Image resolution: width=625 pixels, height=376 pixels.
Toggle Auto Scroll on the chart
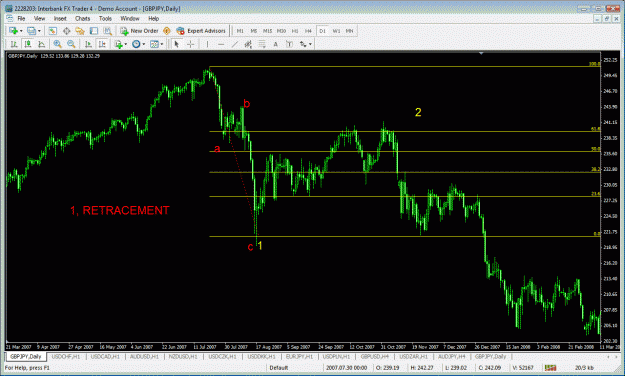pos(88,44)
